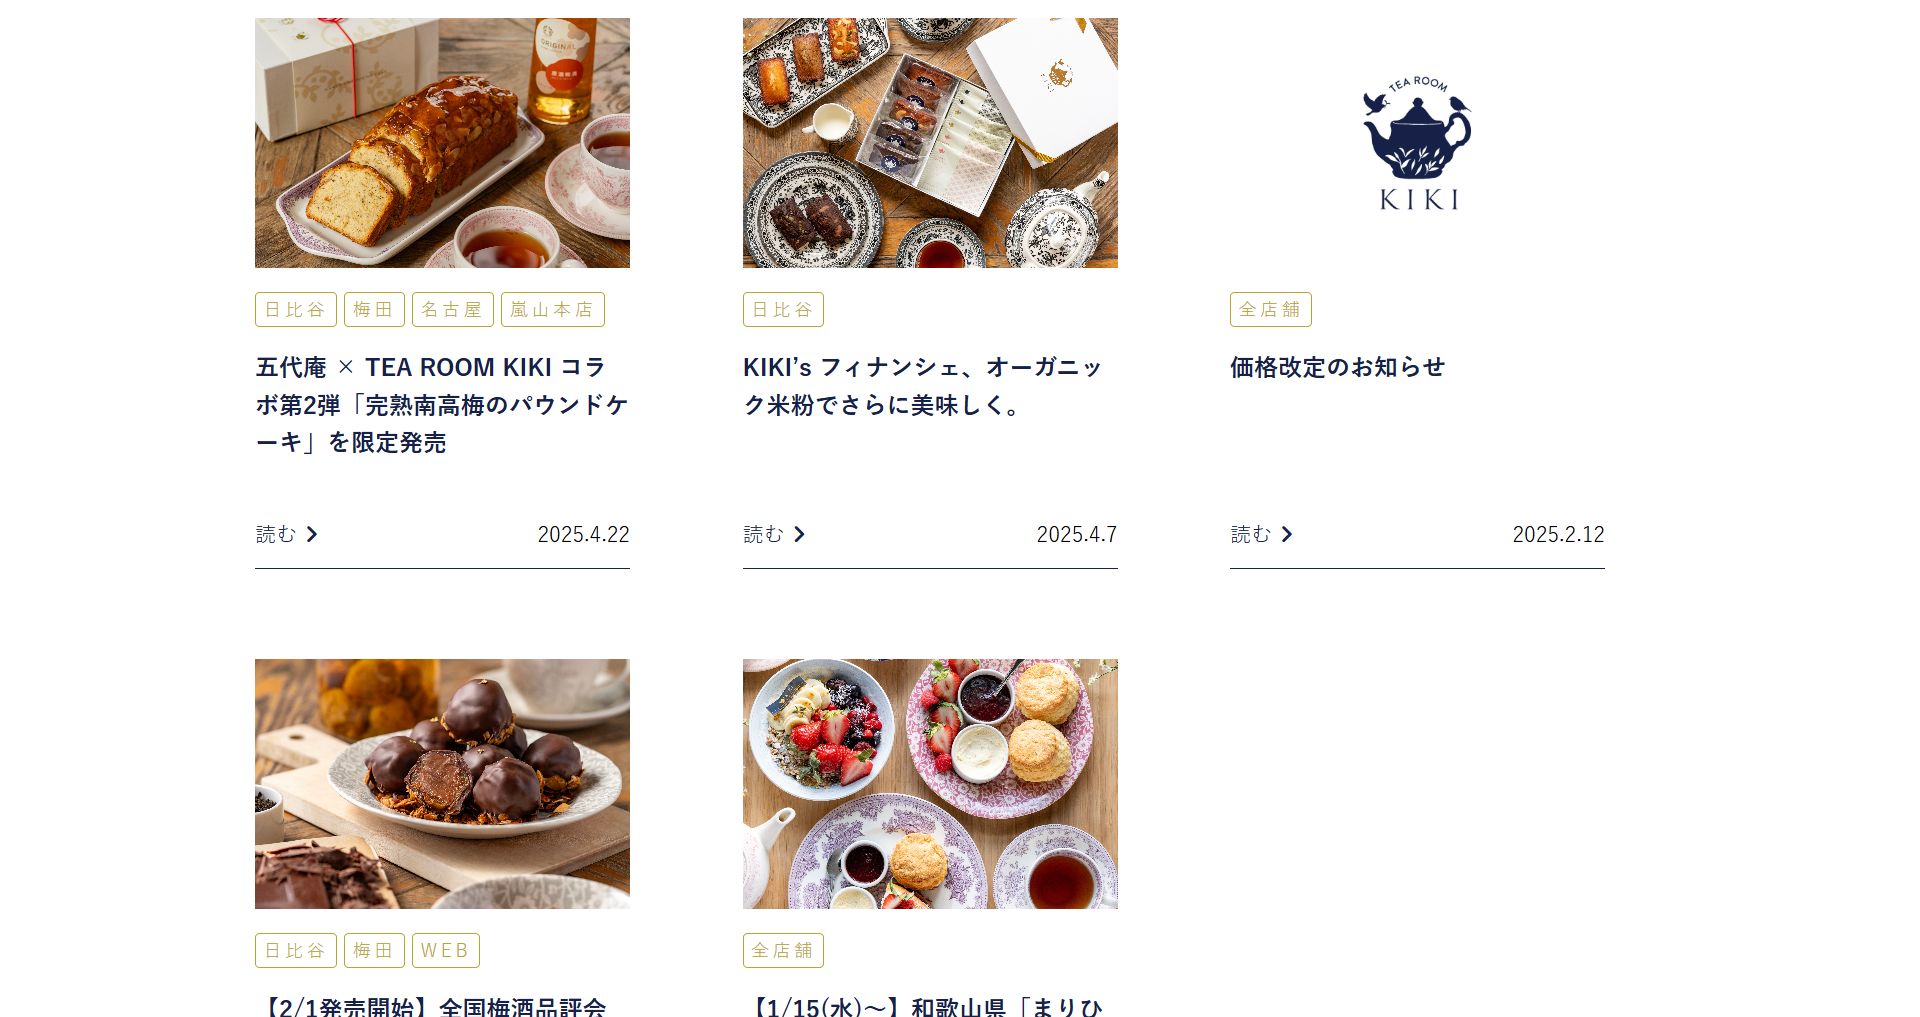Open the pound cake article thumbnail
The width and height of the screenshot is (1920, 1017).
pyautogui.click(x=442, y=143)
